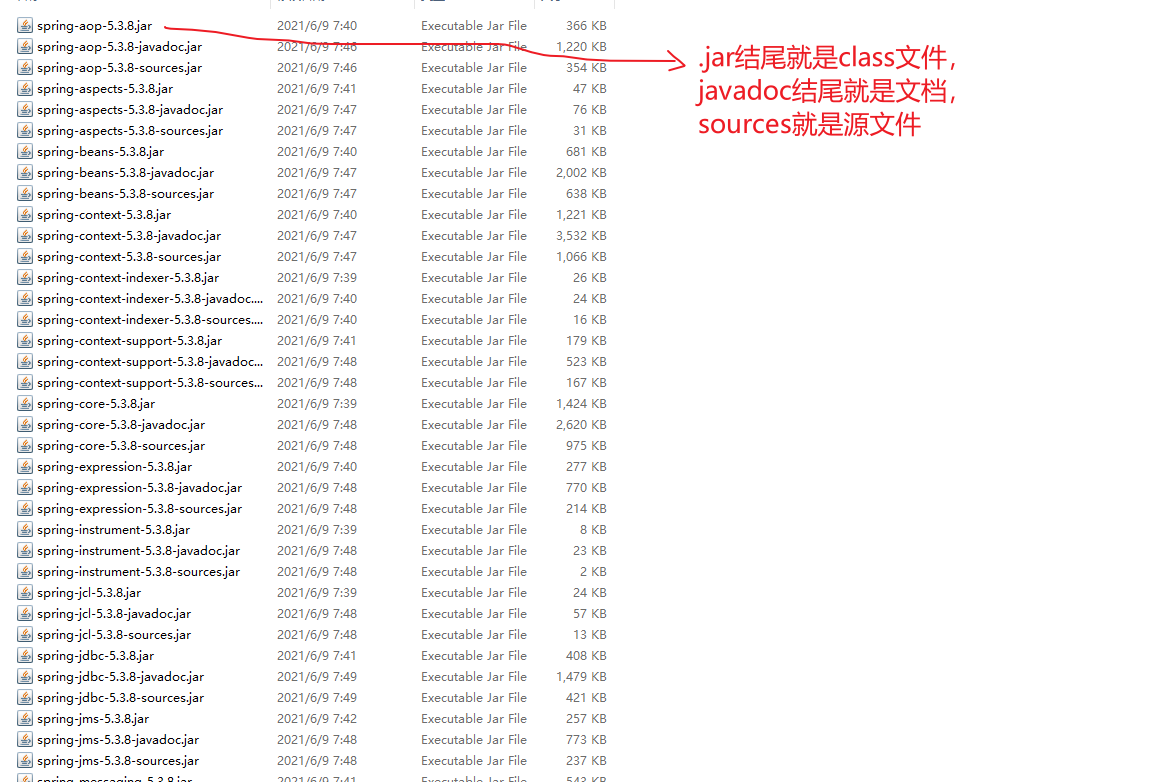Select file name spring-jdbc-5.3.8-javadoc.jar
The image size is (1162, 782).
point(121,677)
